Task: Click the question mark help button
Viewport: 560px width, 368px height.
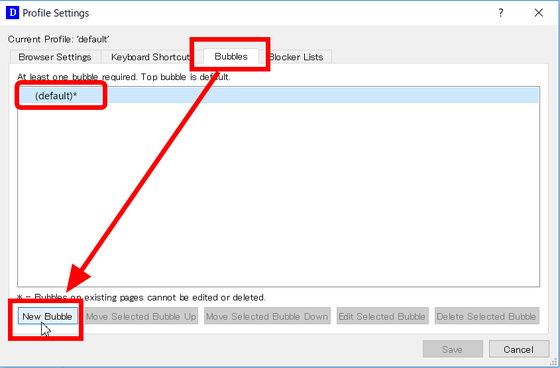Action: pos(501,13)
